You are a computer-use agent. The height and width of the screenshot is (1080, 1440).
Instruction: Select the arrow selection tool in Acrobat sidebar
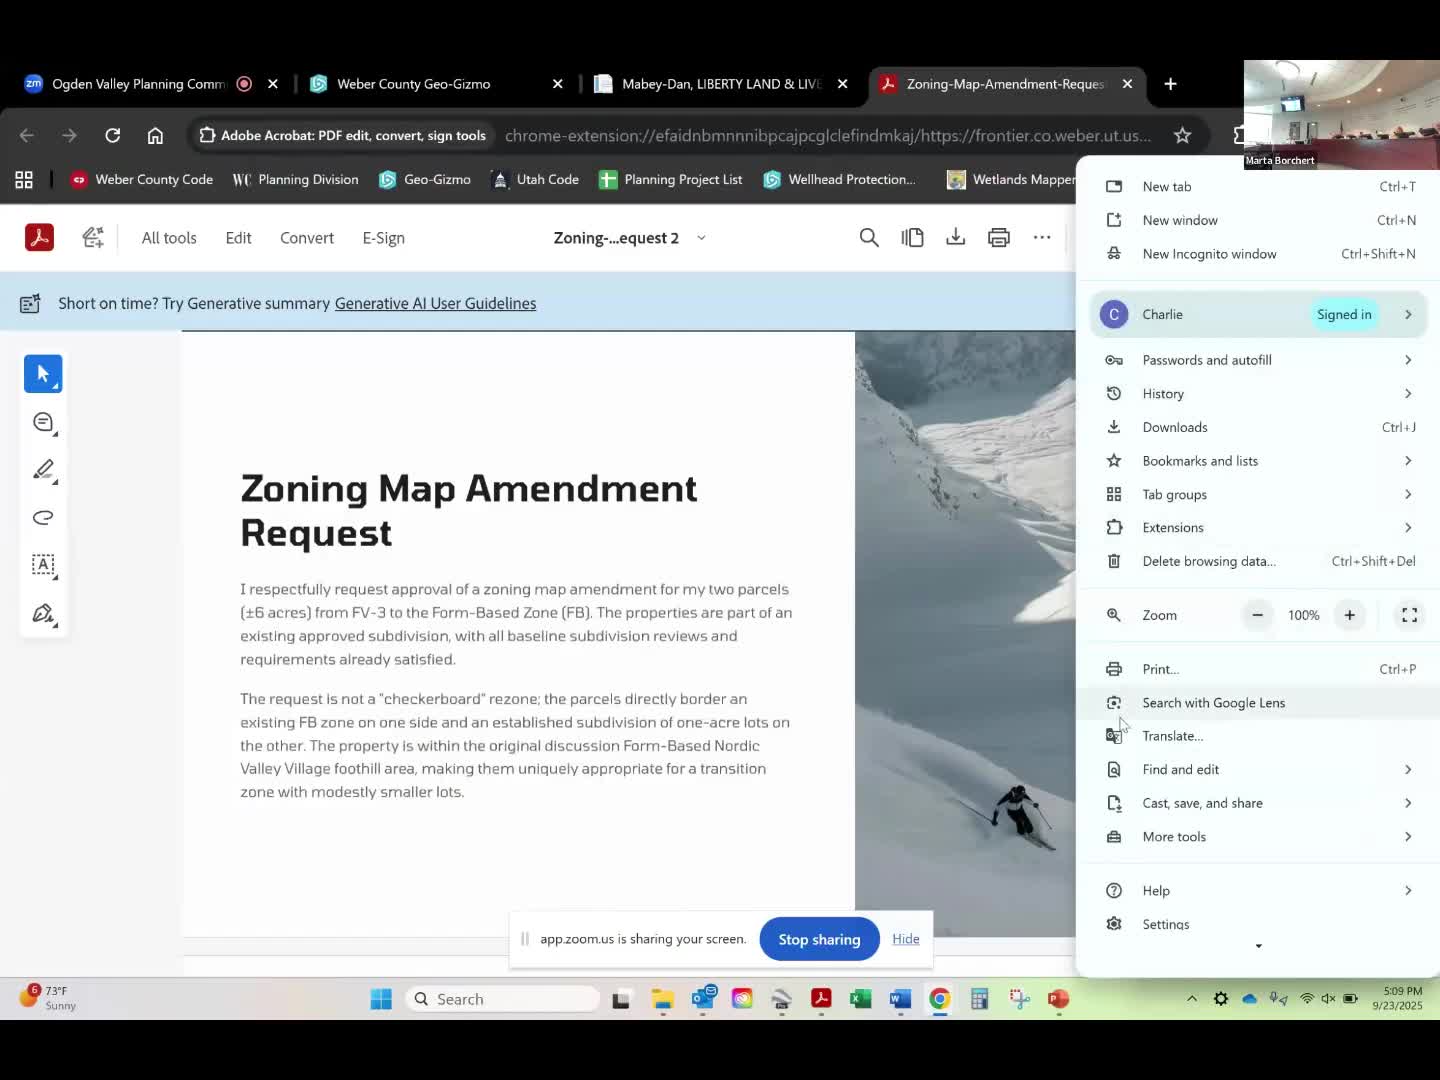pyautogui.click(x=43, y=374)
